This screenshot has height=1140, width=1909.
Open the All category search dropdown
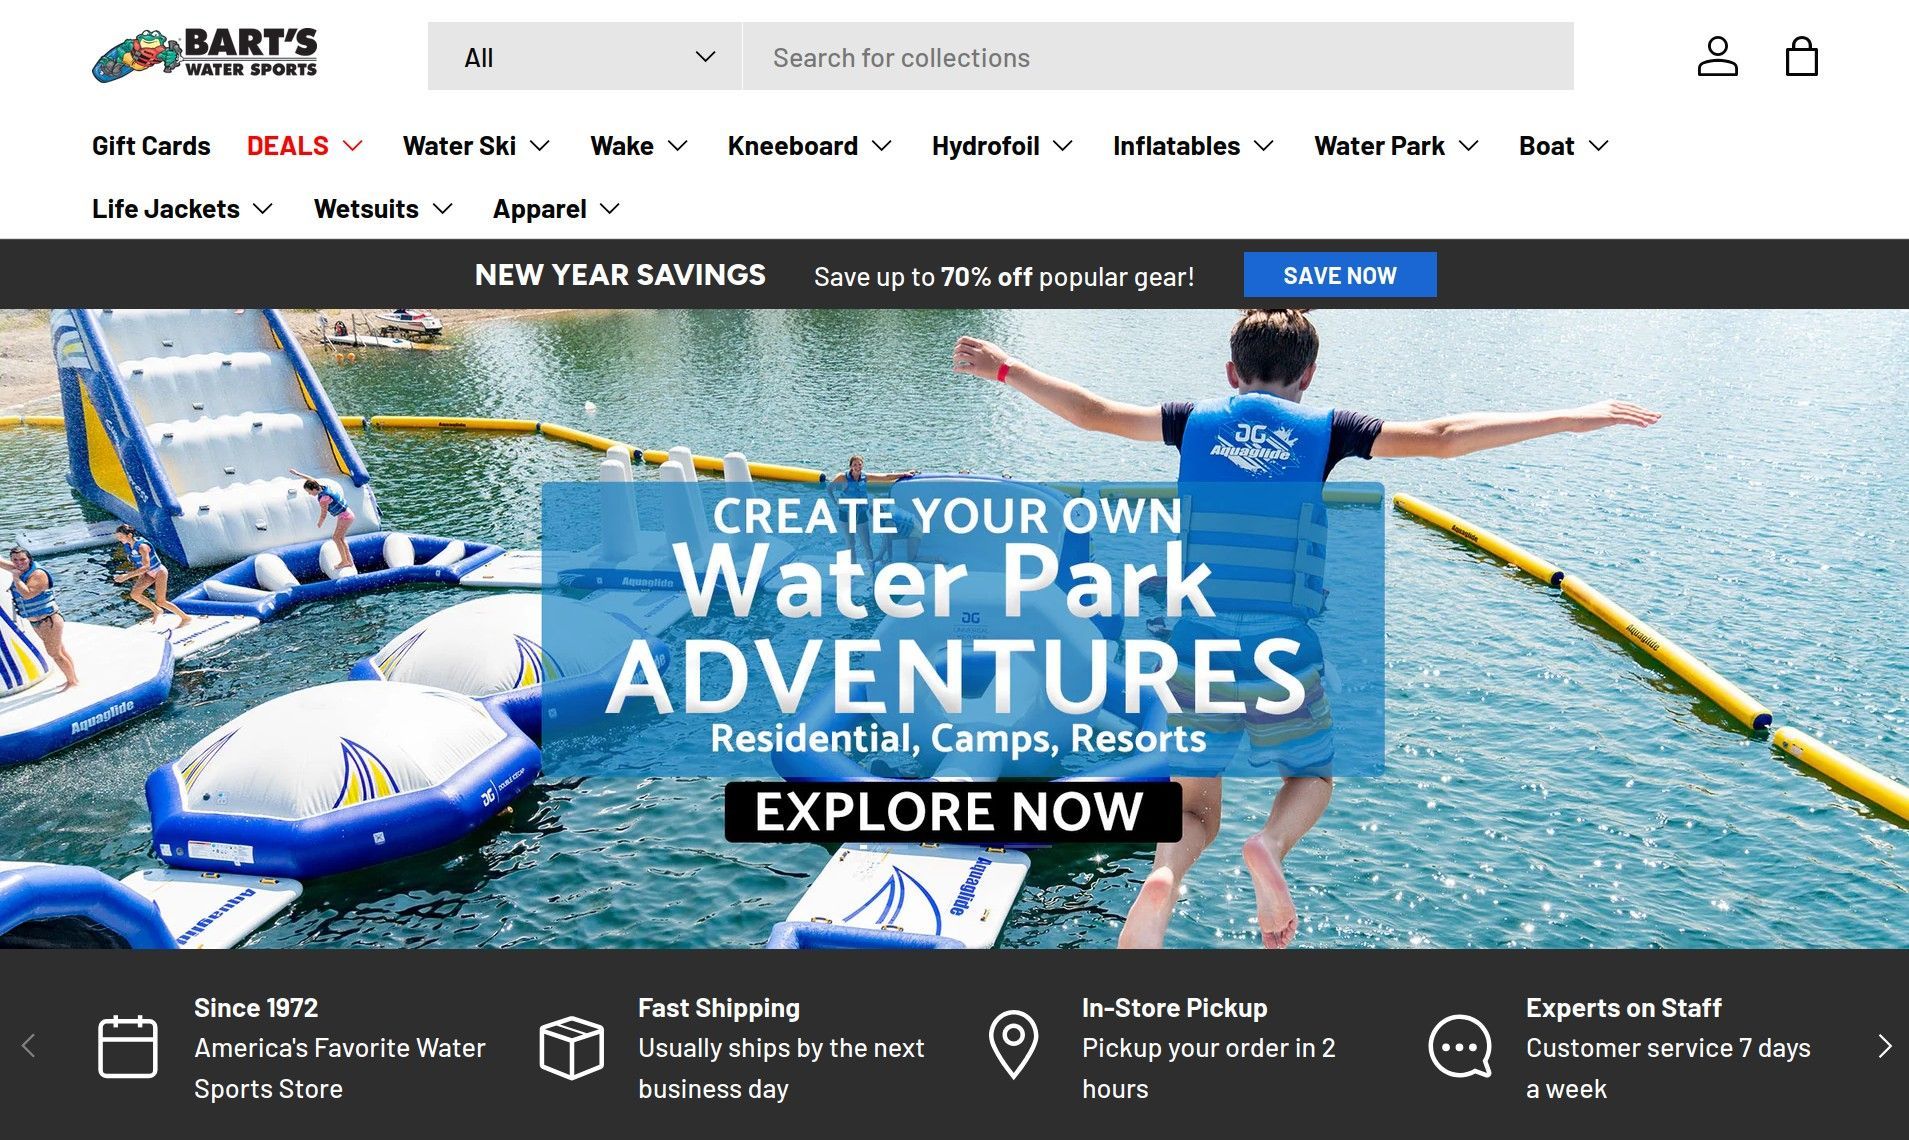pyautogui.click(x=585, y=57)
